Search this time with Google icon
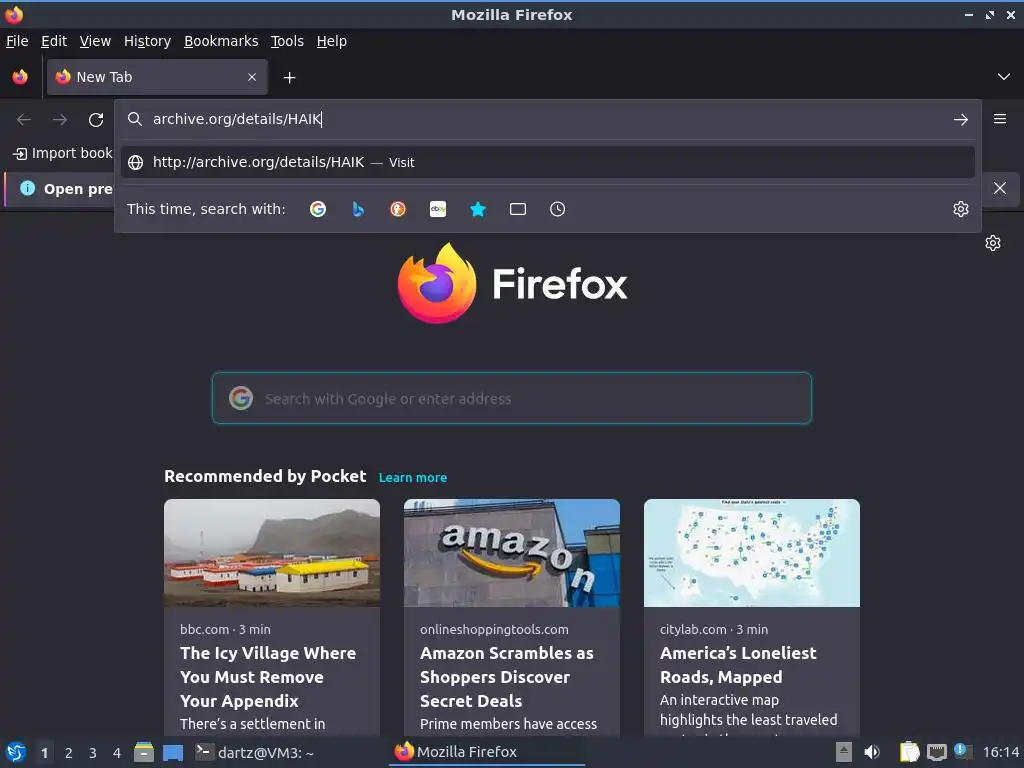The width and height of the screenshot is (1024, 768). tap(318, 209)
